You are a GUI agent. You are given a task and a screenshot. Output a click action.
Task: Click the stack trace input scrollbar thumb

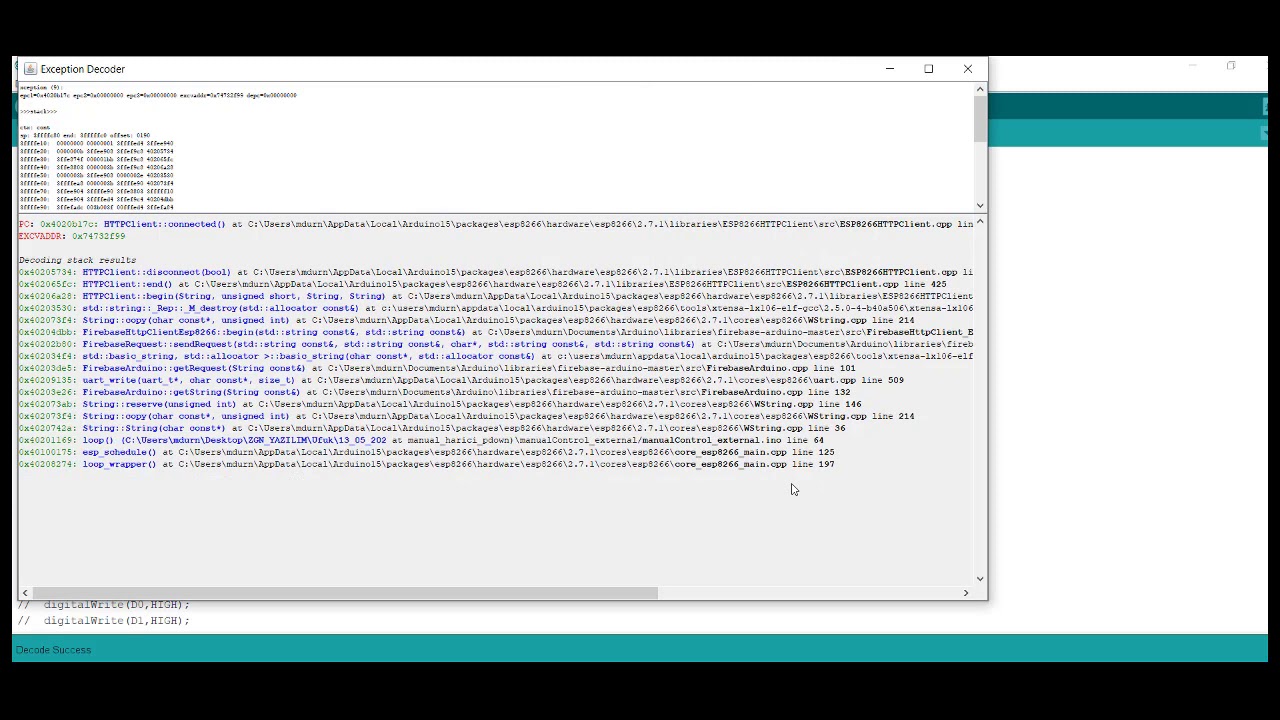coord(980,119)
